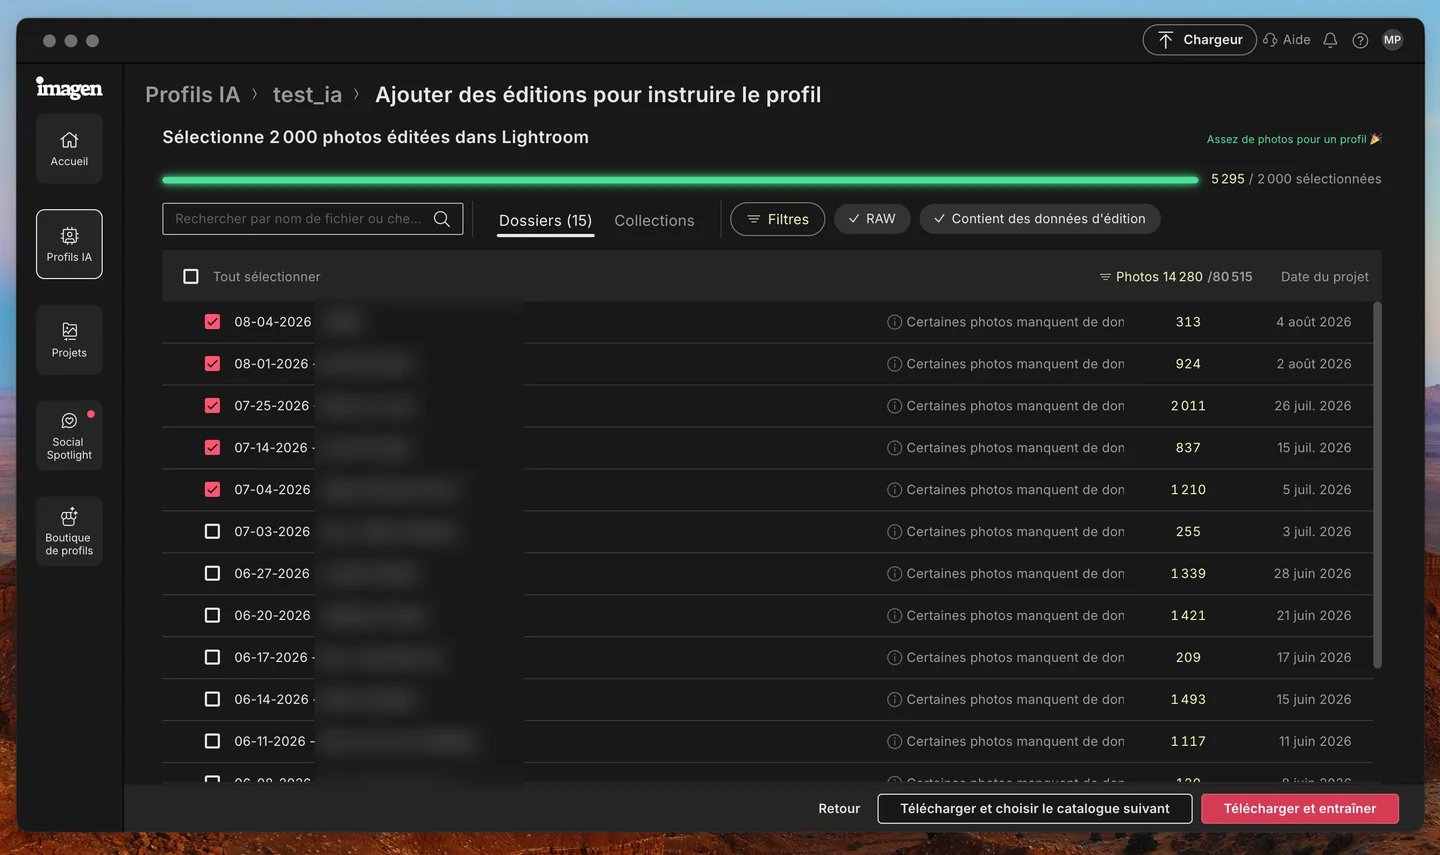Toggle the RAW filter chip
The height and width of the screenshot is (855, 1440).
coord(872,219)
